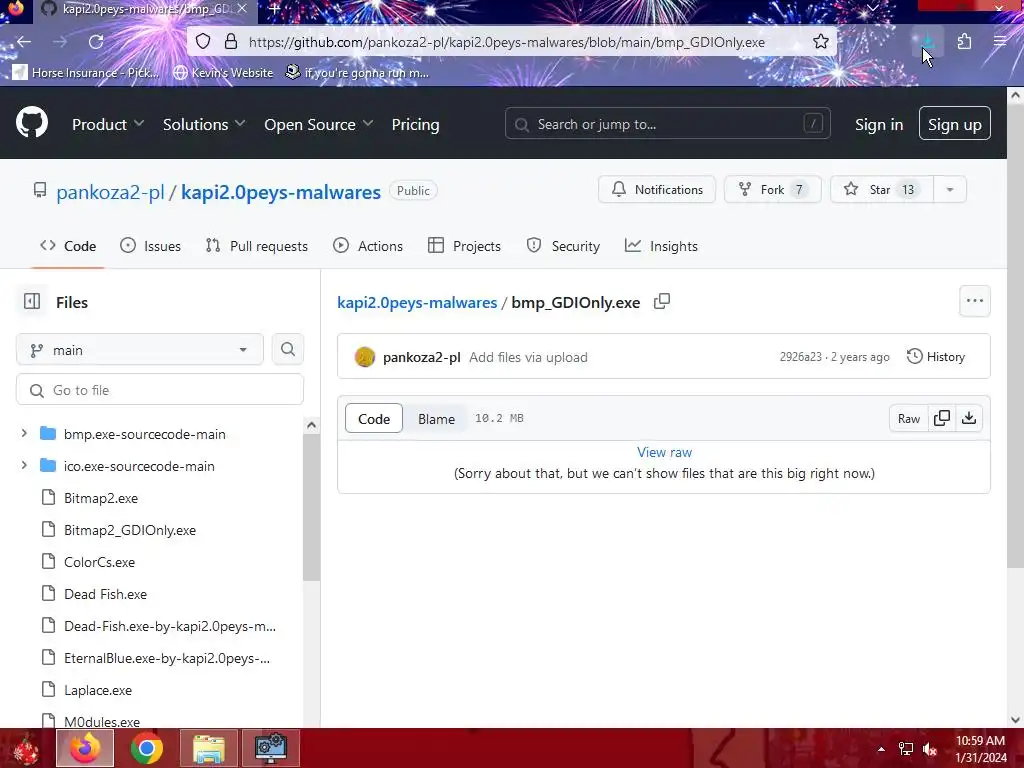Open the kapi2.0peys-malwares breadcrumb link
Viewport: 1024px width, 768px height.
[417, 302]
